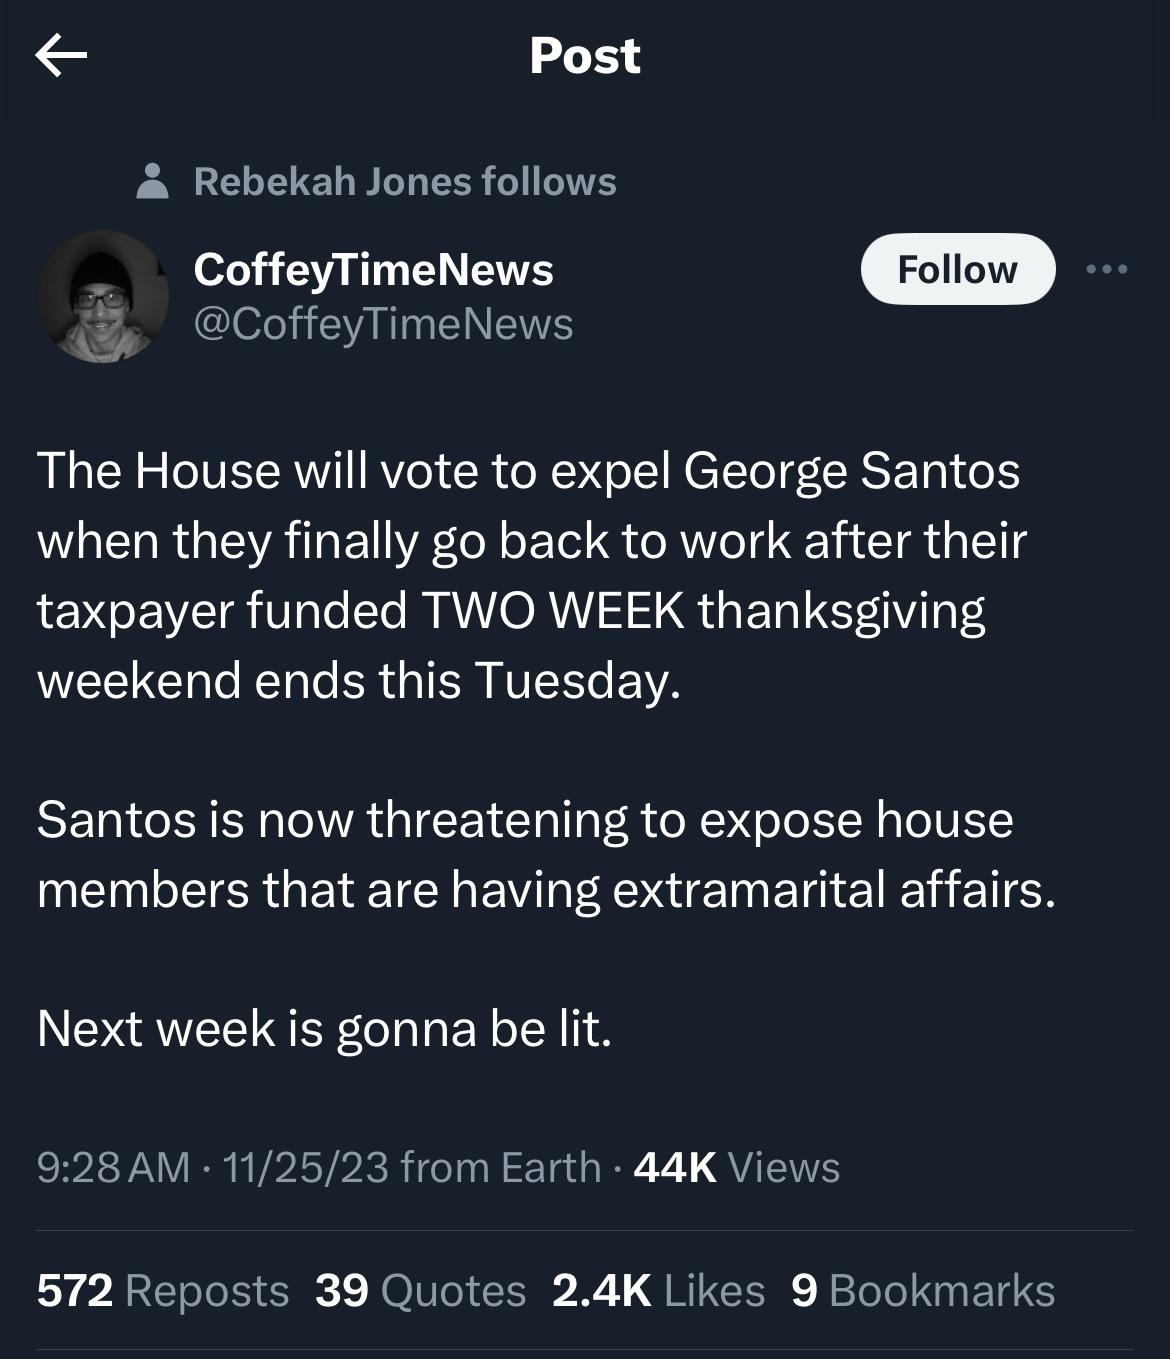This screenshot has height=1359, width=1170.
Task: Open the @CoffeyTimeNews handle link
Action: tap(383, 324)
